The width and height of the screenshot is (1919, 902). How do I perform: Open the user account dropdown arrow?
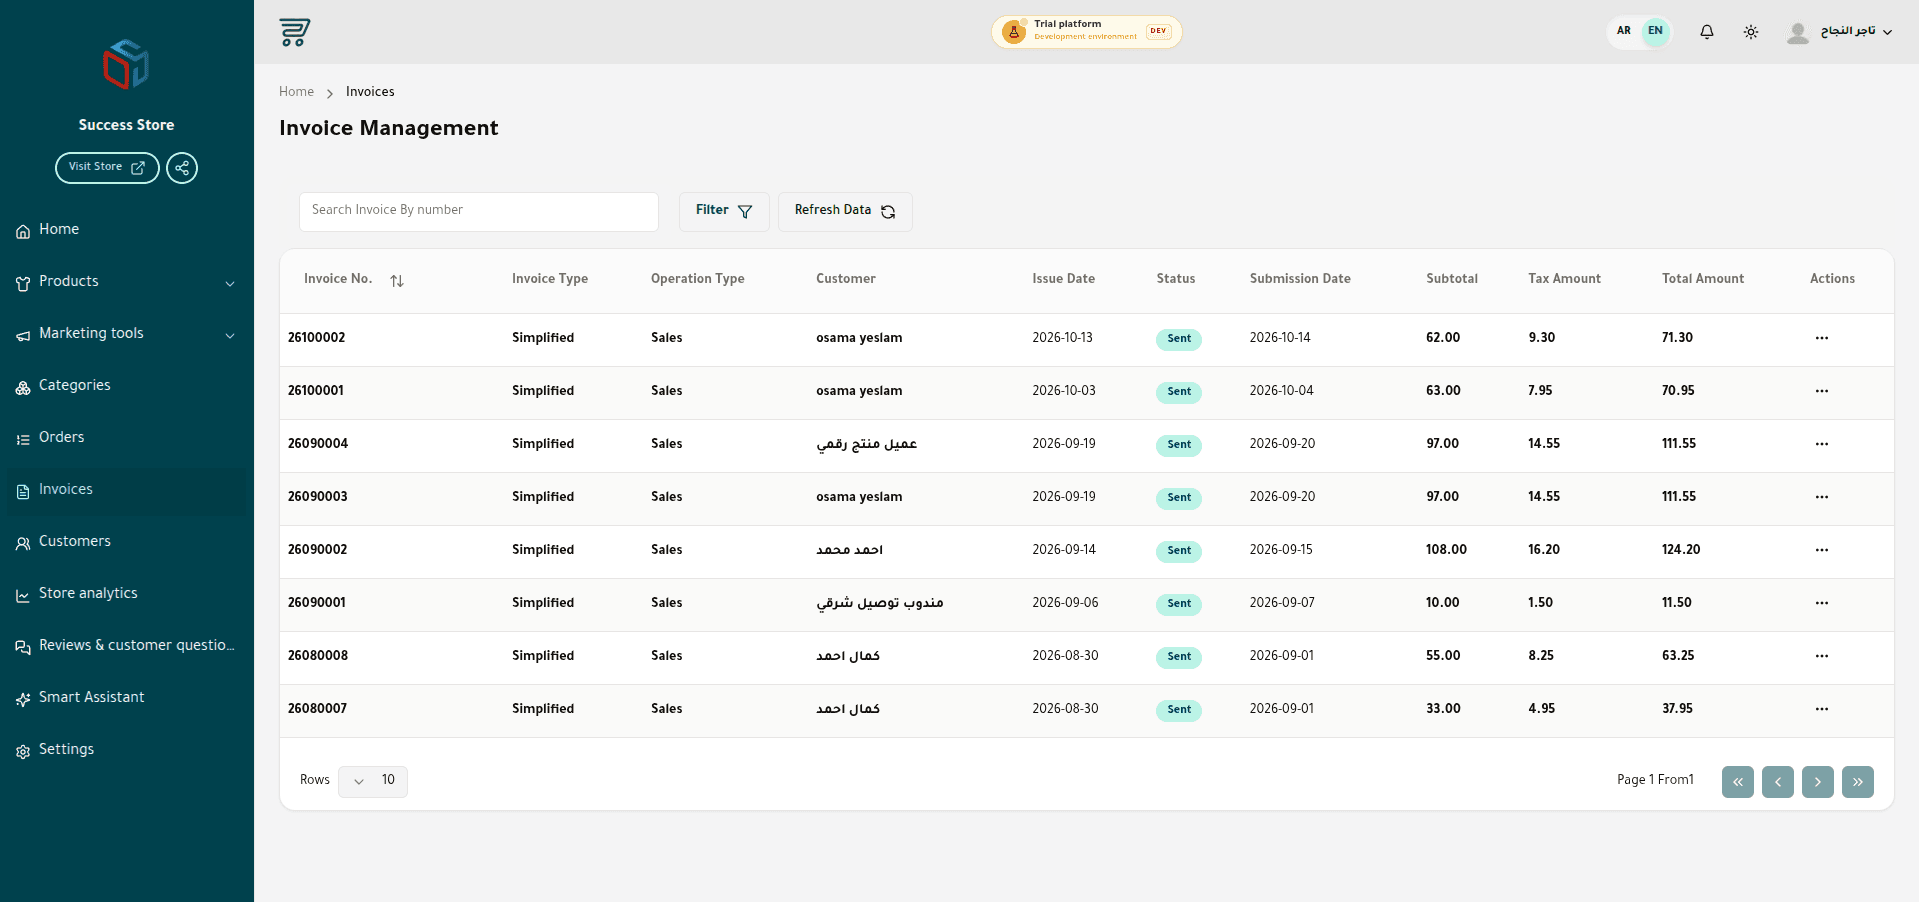click(1888, 32)
